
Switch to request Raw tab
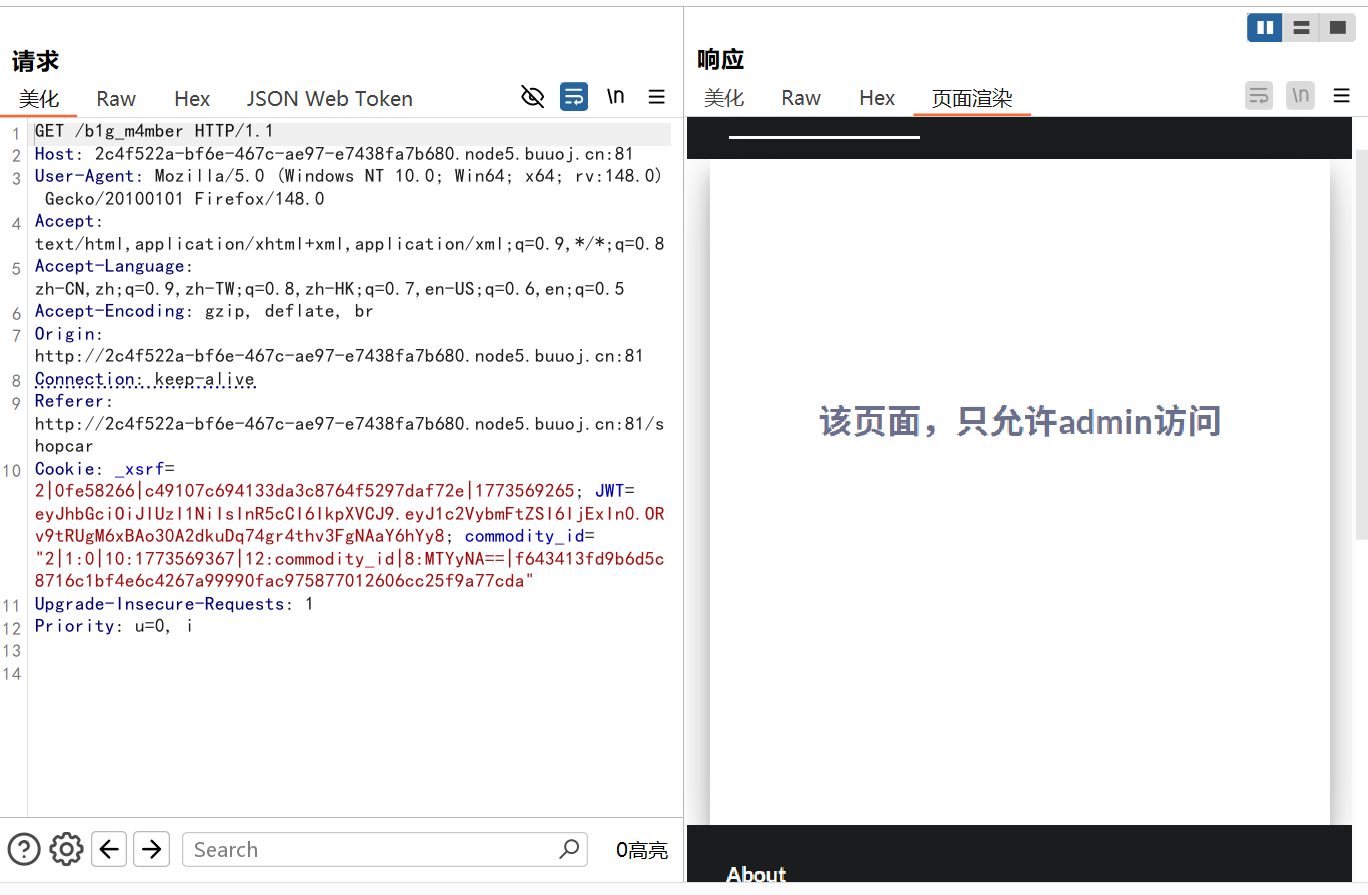click(x=116, y=98)
